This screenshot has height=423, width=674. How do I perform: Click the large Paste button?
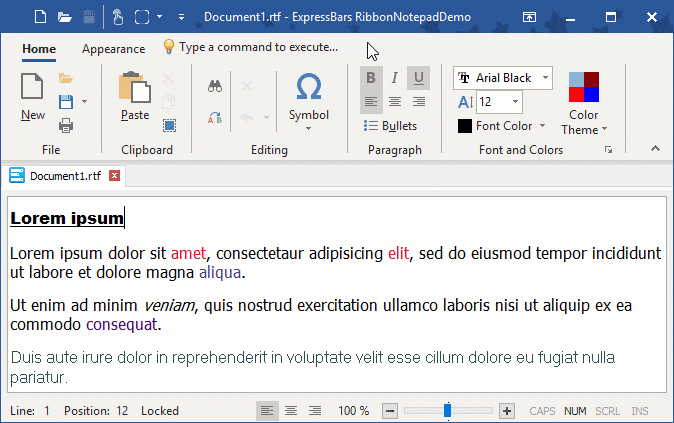(135, 97)
